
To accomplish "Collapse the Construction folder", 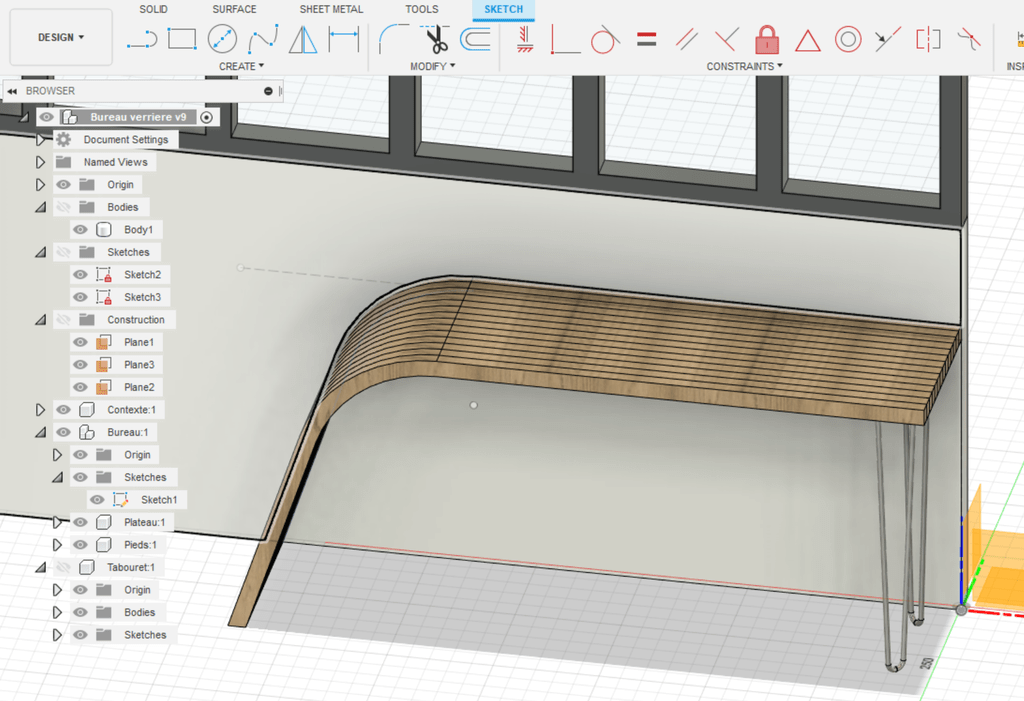I will pos(40,319).
